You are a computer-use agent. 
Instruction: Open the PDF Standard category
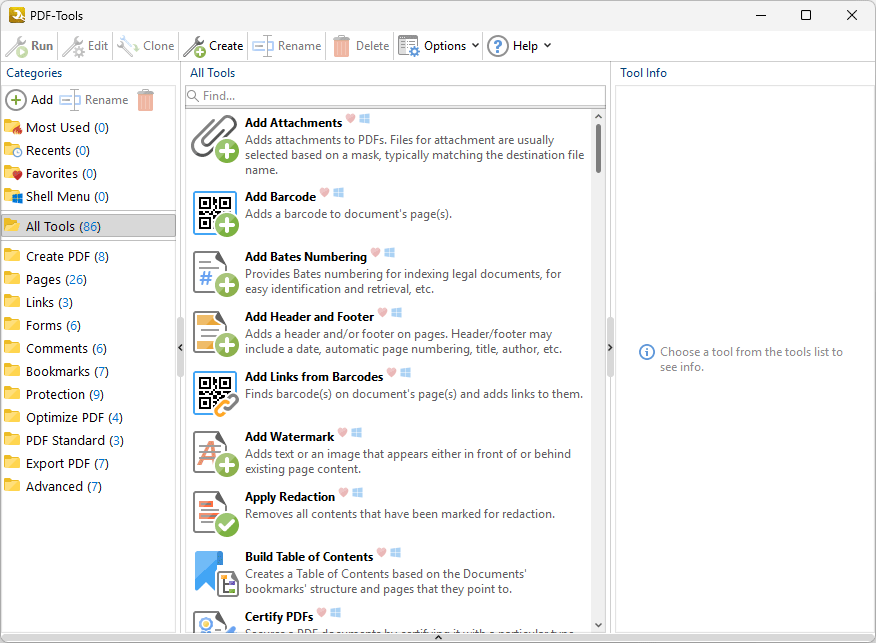click(88, 441)
